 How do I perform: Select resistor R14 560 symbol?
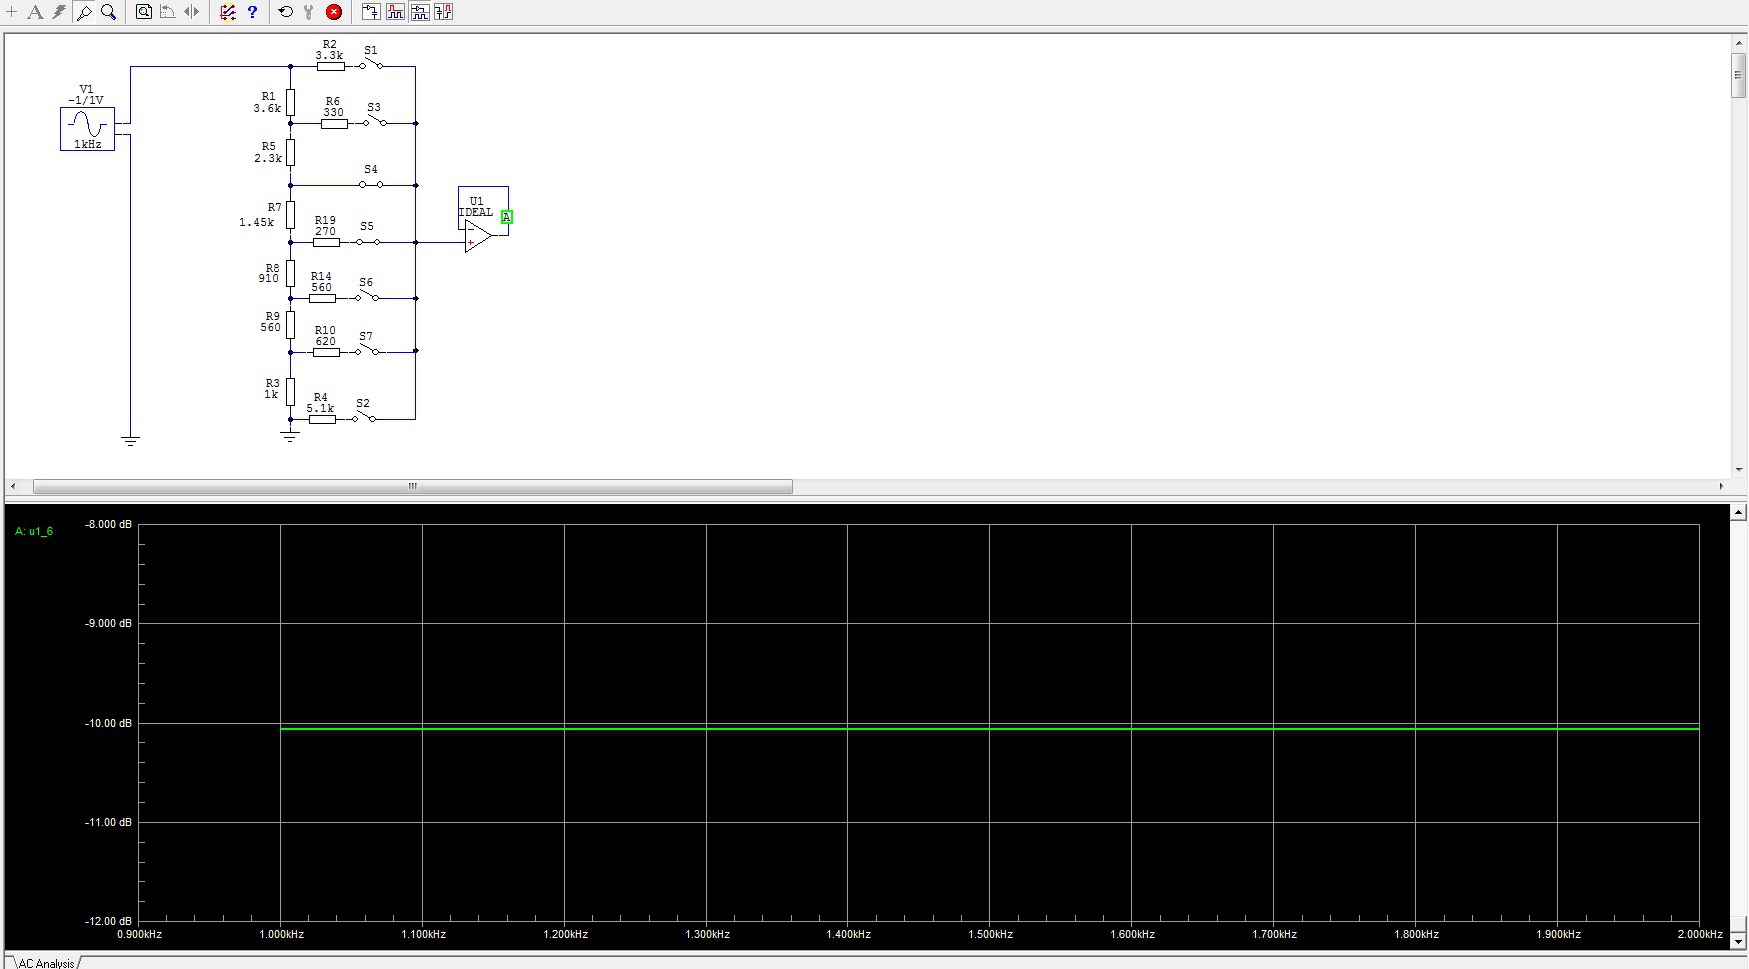(322, 298)
